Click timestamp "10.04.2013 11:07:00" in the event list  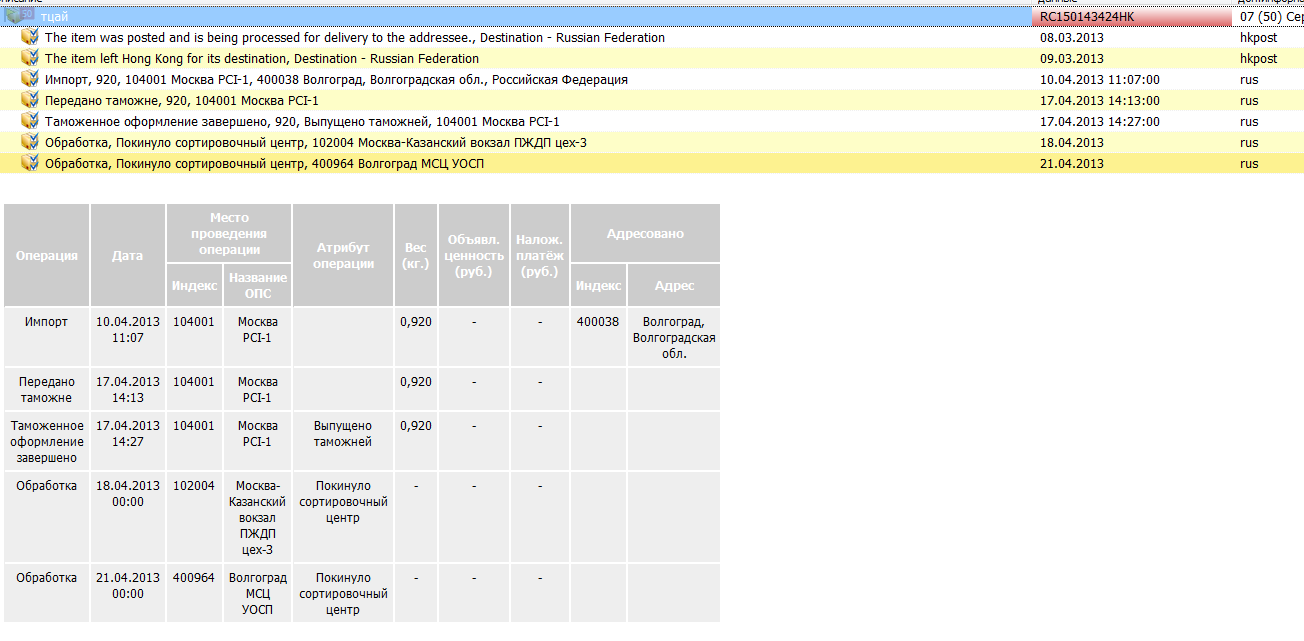[x=1100, y=80]
